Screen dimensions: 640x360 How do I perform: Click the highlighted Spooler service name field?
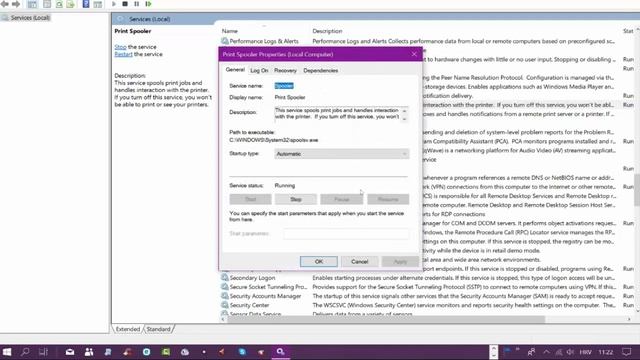coord(284,86)
